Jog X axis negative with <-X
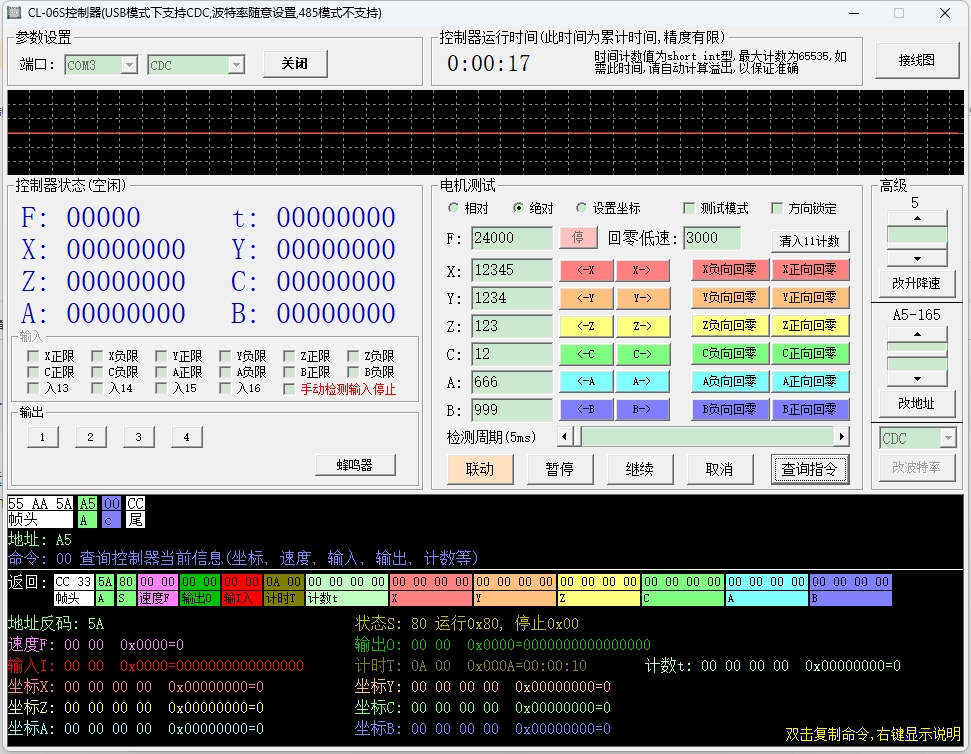Viewport: 971px width, 754px height. click(x=586, y=270)
